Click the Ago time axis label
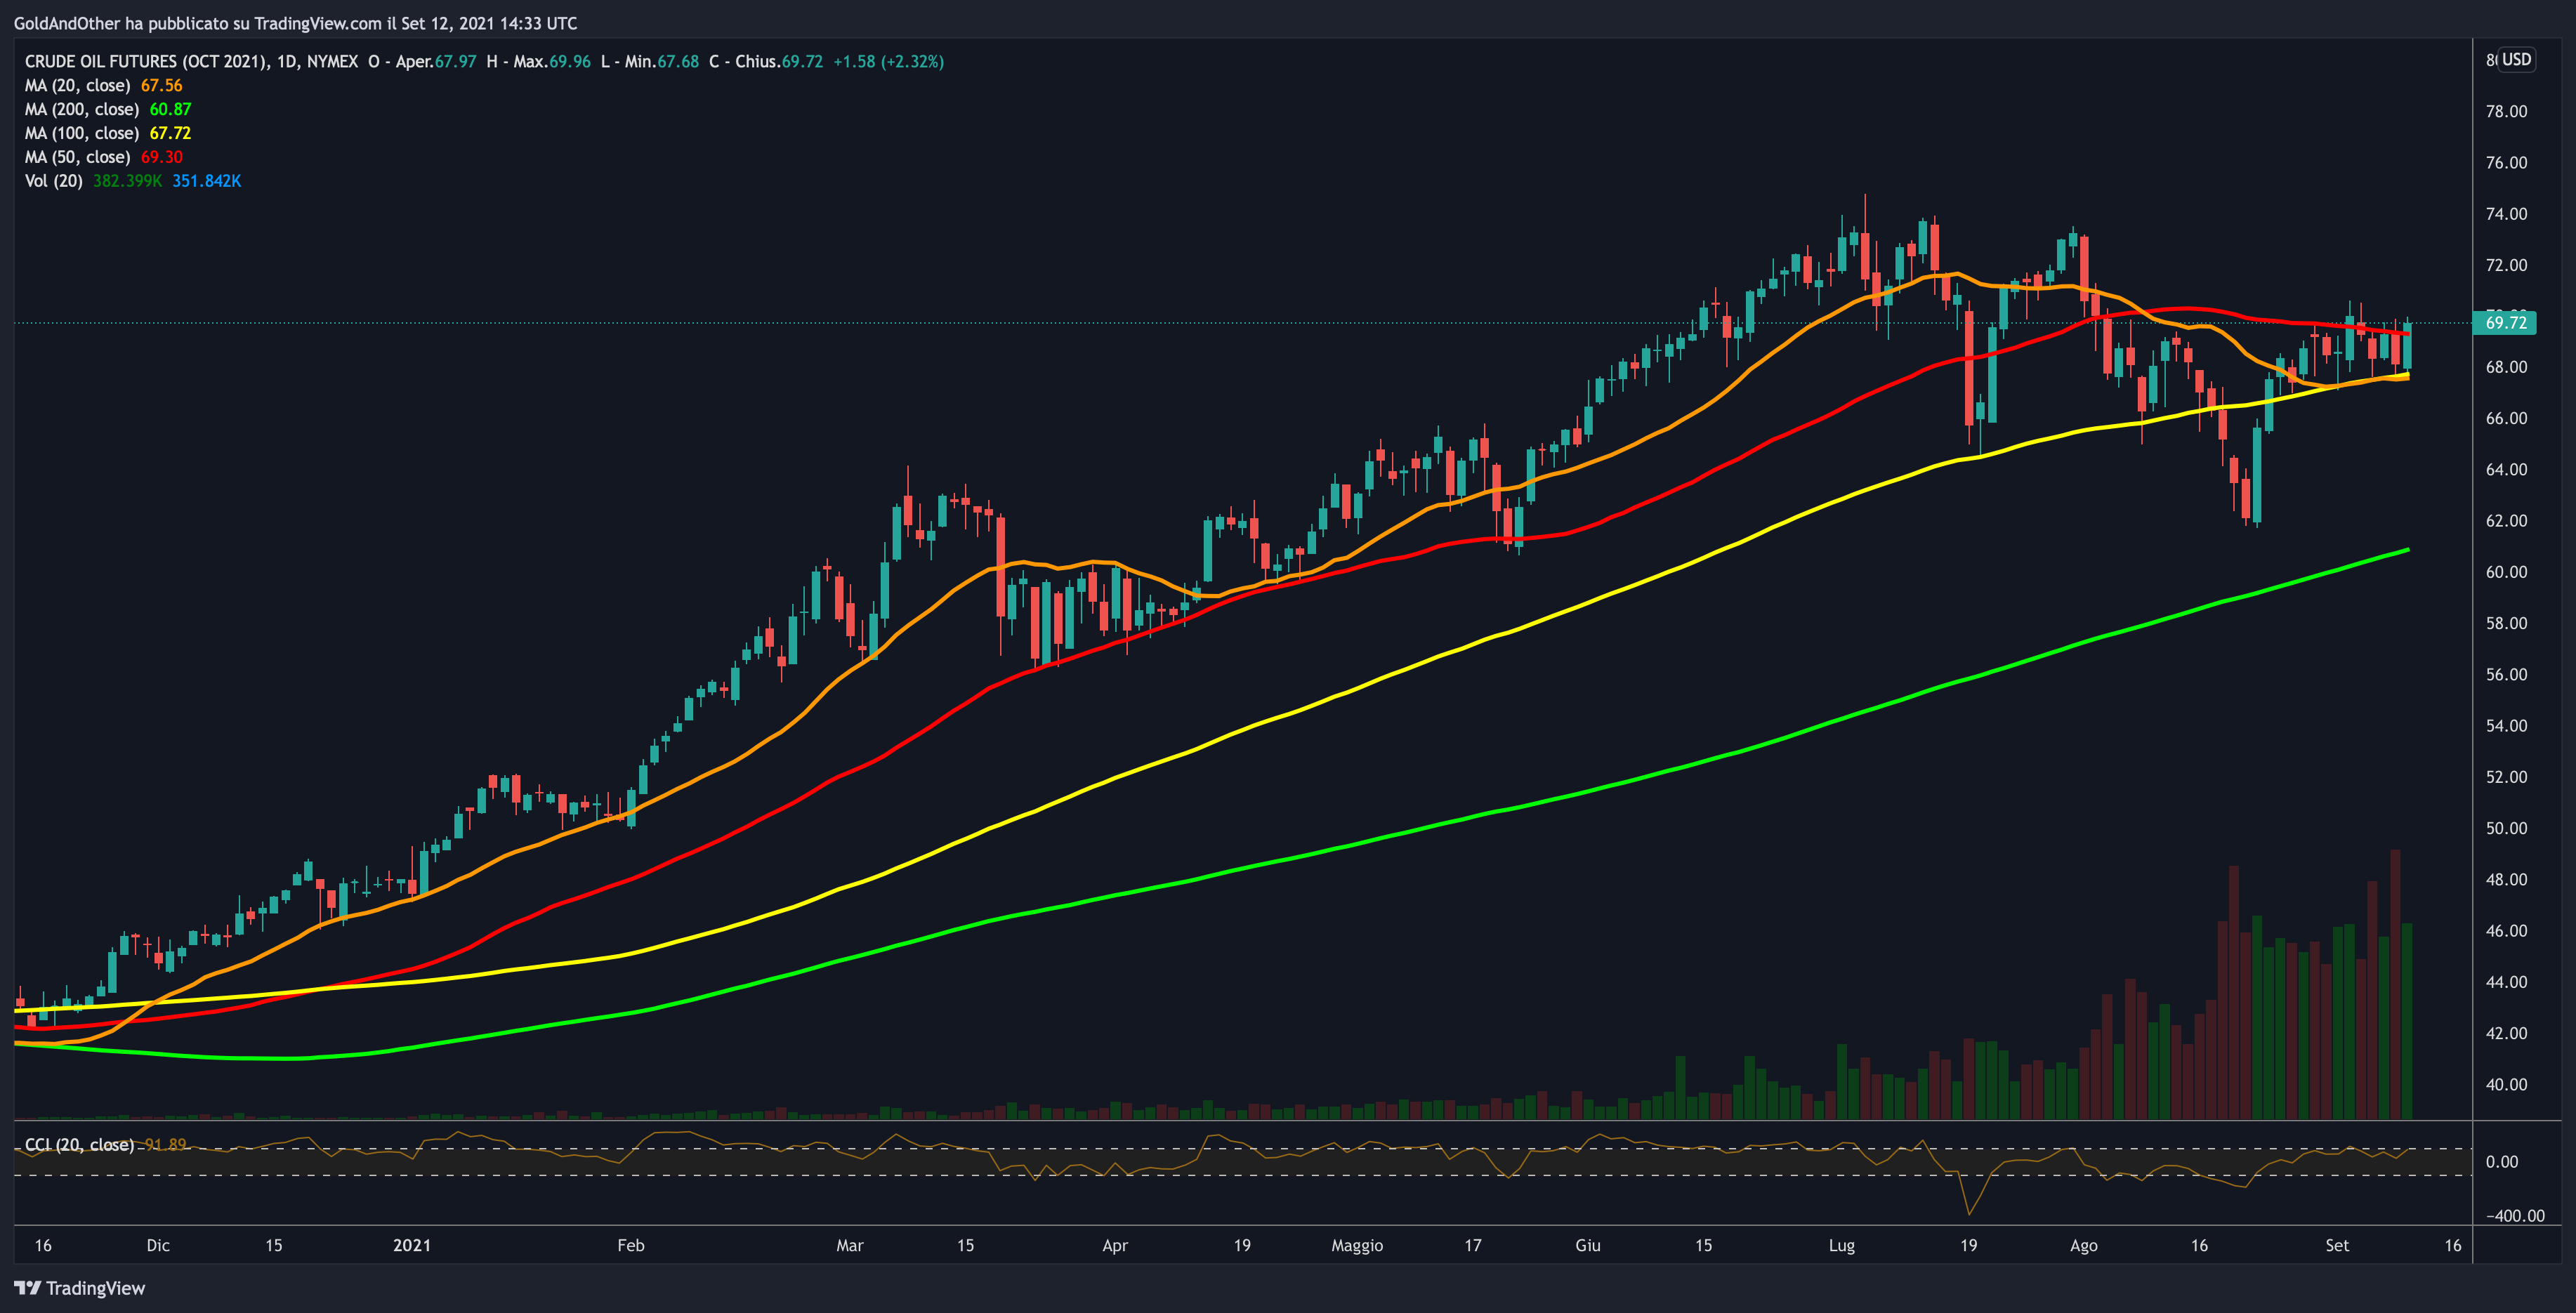Image resolution: width=2576 pixels, height=1313 pixels. (2084, 1245)
